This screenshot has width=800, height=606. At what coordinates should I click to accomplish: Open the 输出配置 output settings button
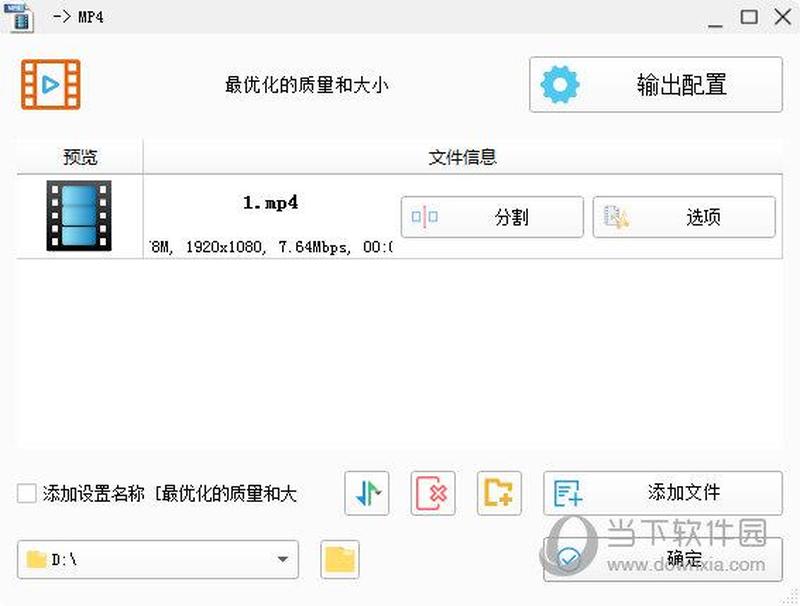(656, 84)
